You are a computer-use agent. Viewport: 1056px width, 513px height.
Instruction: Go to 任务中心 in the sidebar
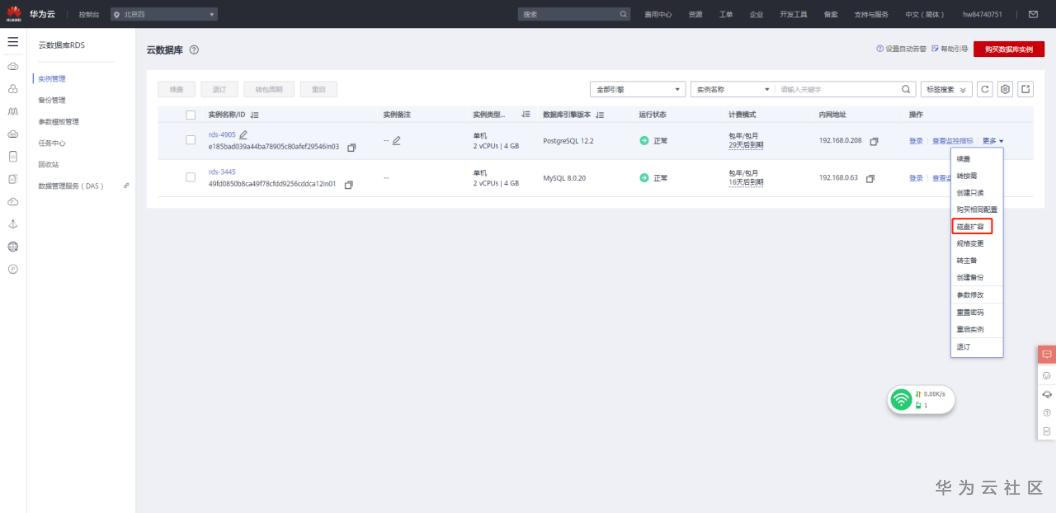click(52, 143)
